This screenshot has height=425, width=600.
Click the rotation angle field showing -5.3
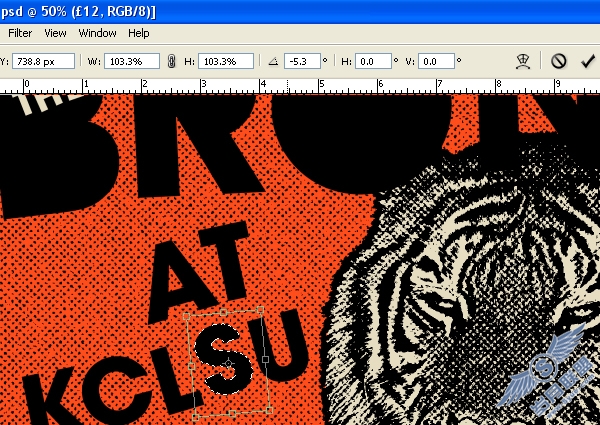click(x=302, y=61)
